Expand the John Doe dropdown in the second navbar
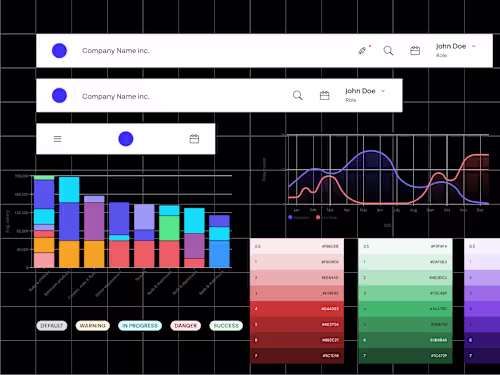500x375 pixels. (383, 91)
